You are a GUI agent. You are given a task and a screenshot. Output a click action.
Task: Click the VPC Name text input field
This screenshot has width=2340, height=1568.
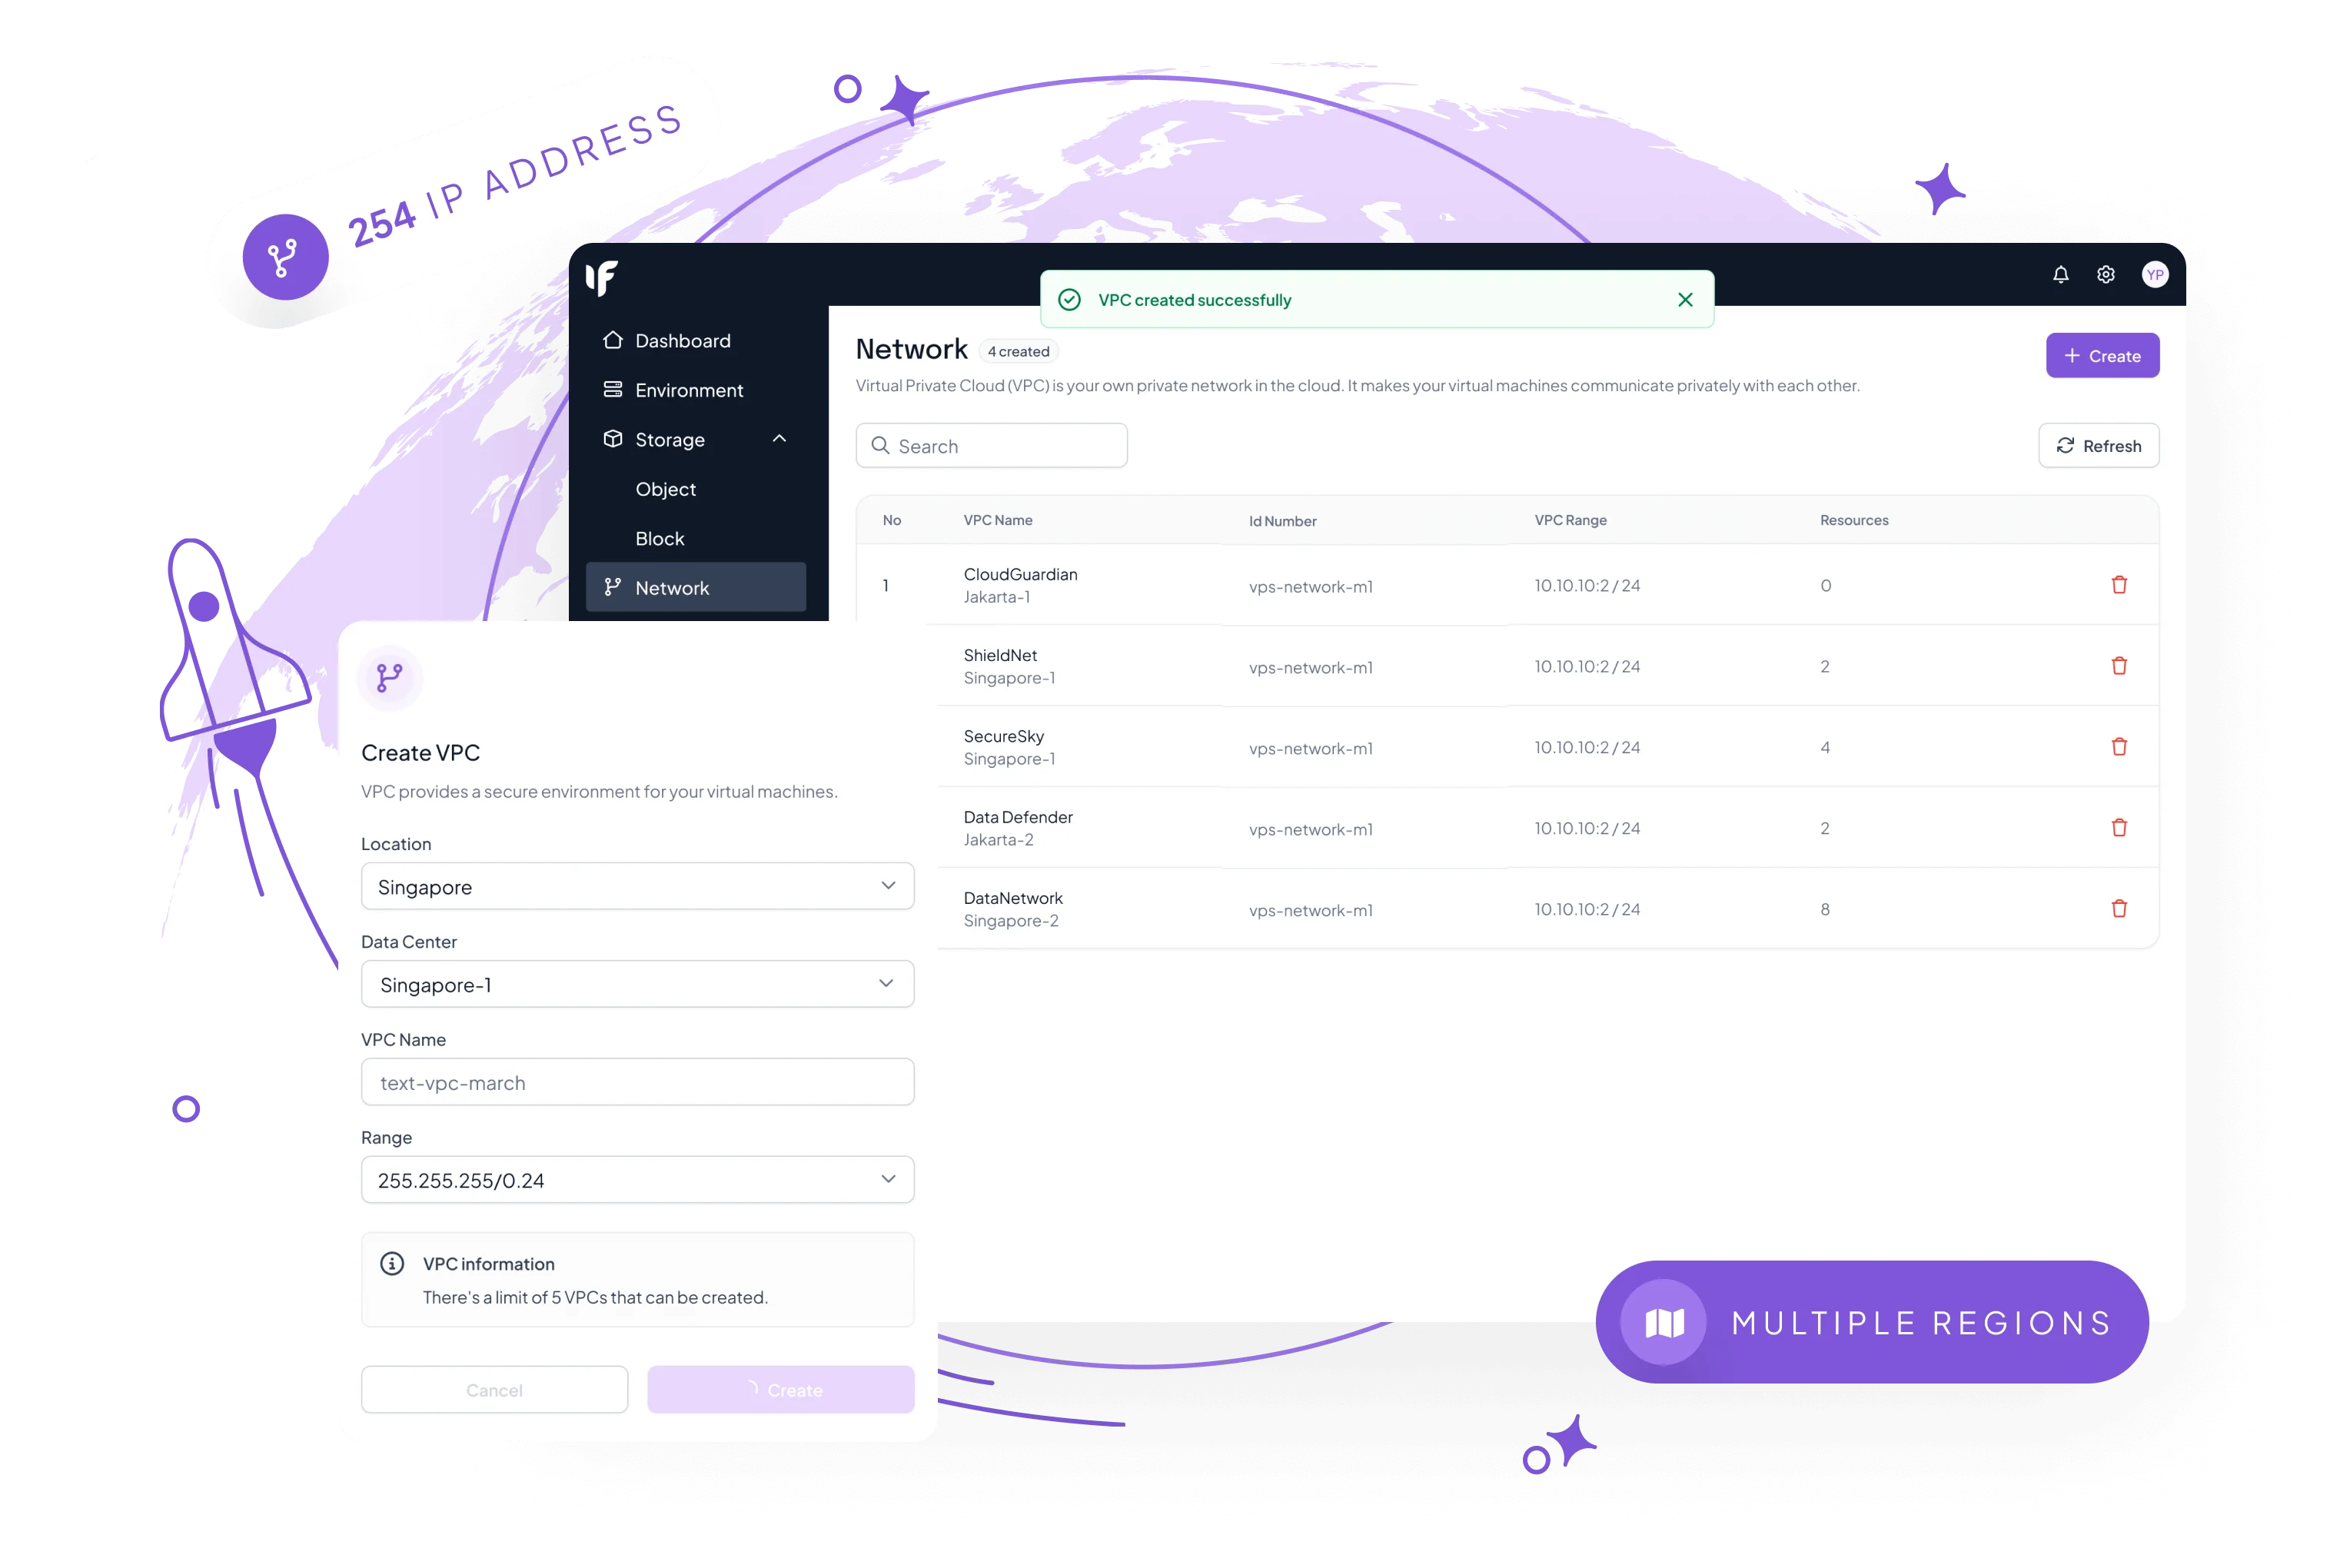click(x=635, y=1081)
